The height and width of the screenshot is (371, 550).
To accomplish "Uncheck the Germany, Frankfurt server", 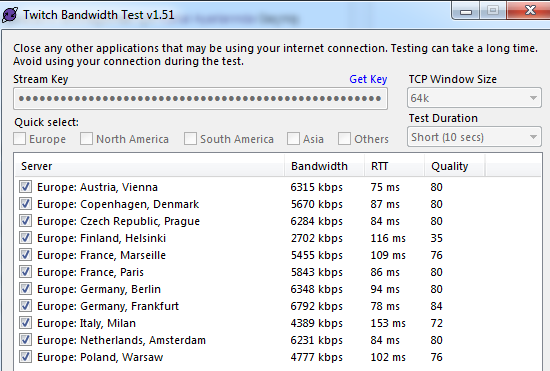I will [26, 306].
